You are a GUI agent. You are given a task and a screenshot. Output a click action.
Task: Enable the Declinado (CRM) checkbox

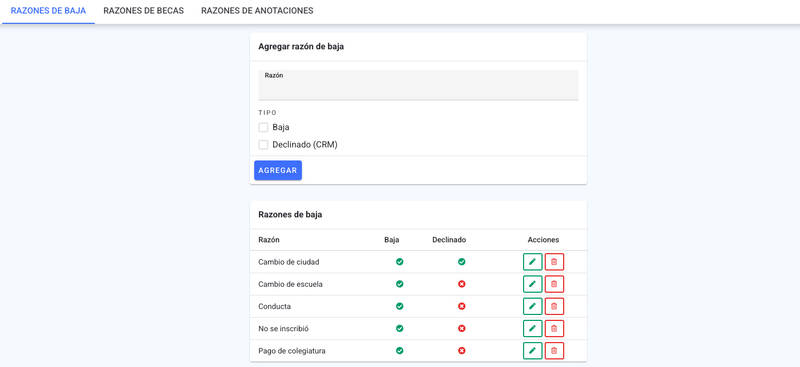click(263, 145)
